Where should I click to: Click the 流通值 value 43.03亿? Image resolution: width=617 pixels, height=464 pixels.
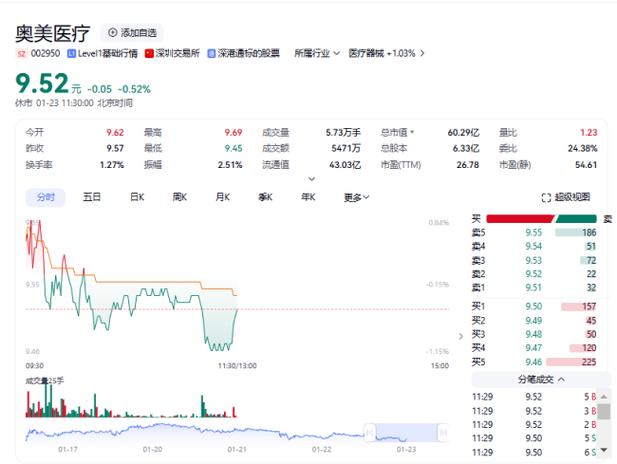345,165
